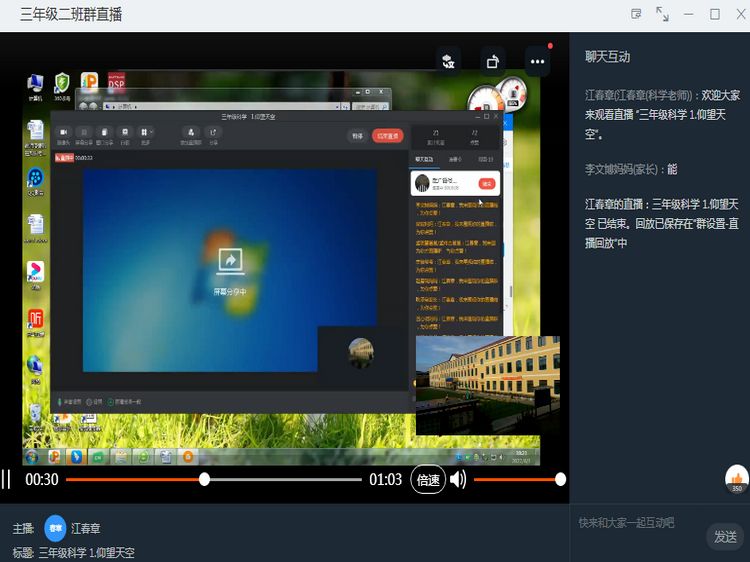Click the share/rotate screen icon
This screenshot has height=562, width=750.
(x=492, y=62)
